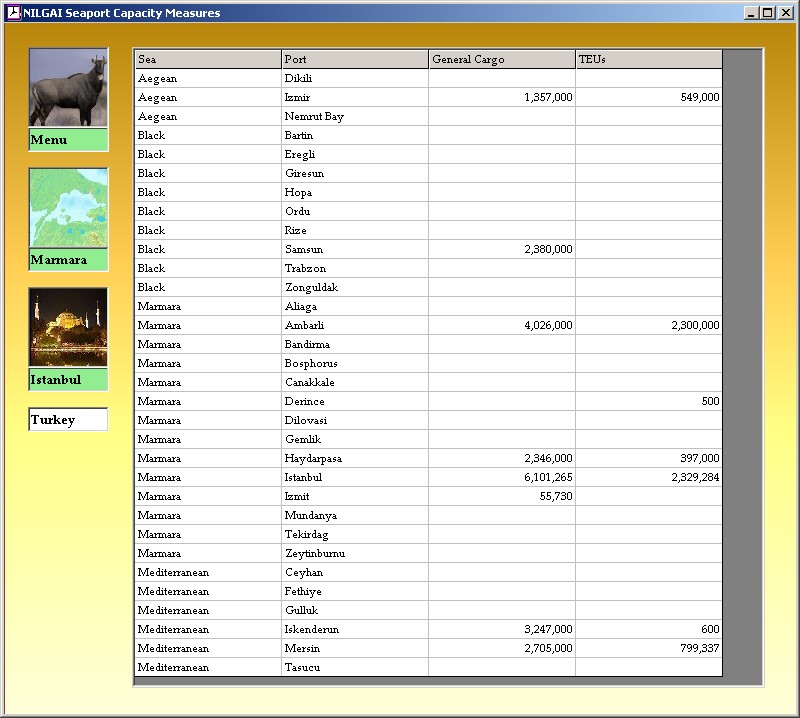The image size is (800, 718).
Task: Click Istanbul TEUs value 2,329,284
Action: click(x=648, y=477)
